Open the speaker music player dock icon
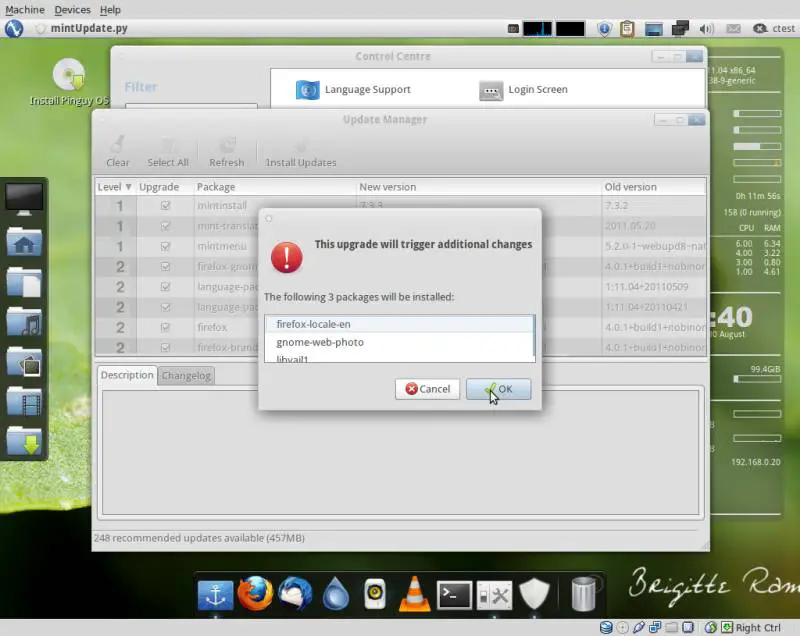Viewport: 800px width, 636px height. 375,594
